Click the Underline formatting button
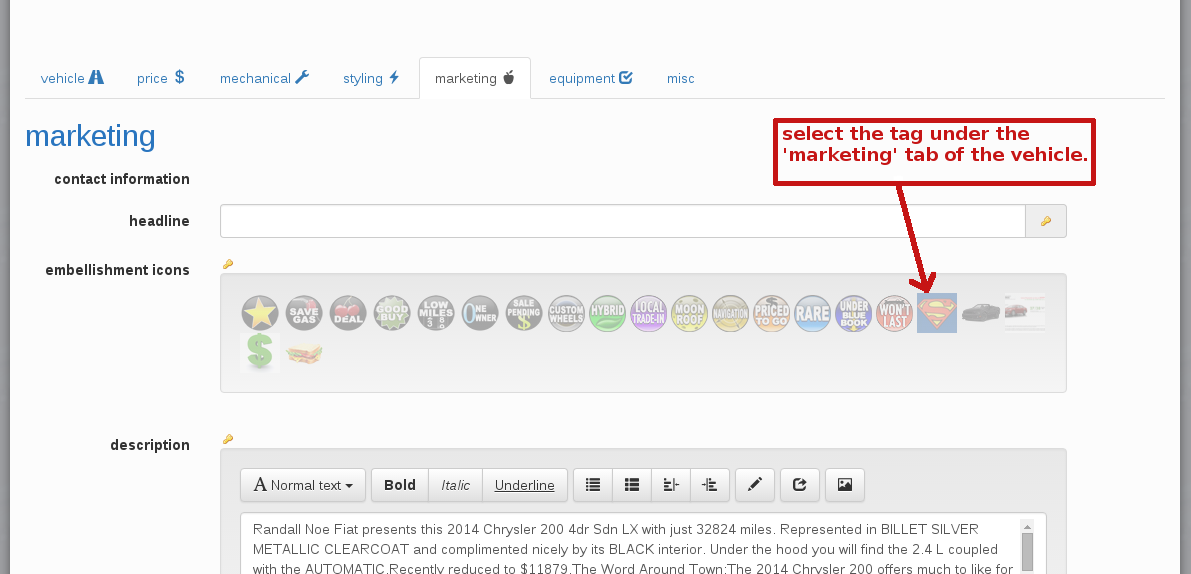The width and height of the screenshot is (1191, 574). tap(524, 485)
